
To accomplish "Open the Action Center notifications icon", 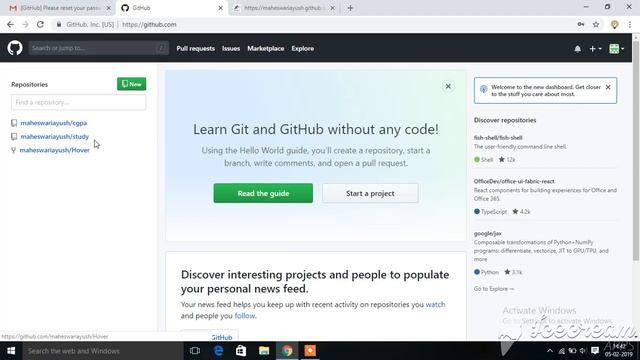I will coord(595,351).
